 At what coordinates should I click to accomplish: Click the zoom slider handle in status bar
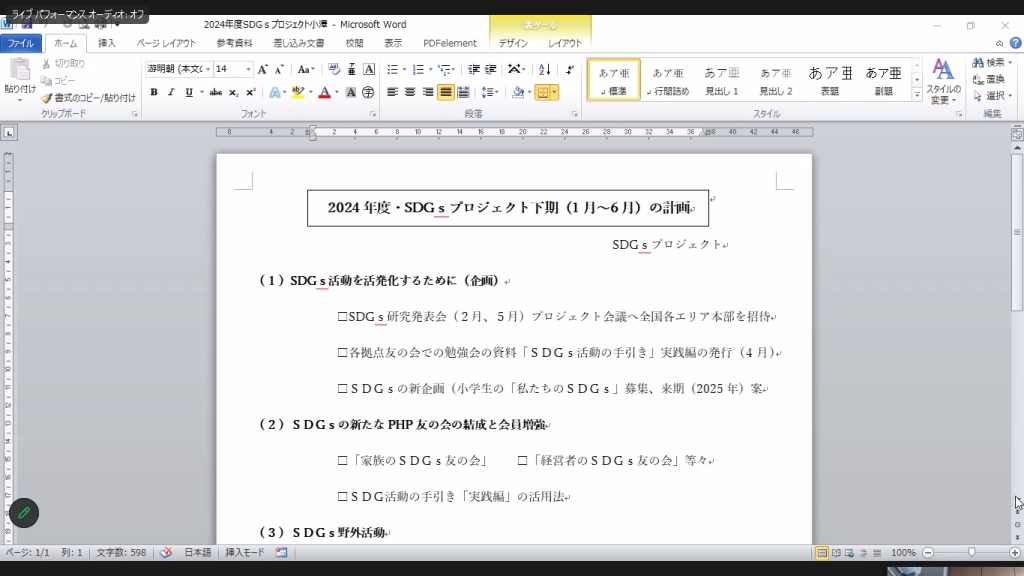[x=971, y=553]
